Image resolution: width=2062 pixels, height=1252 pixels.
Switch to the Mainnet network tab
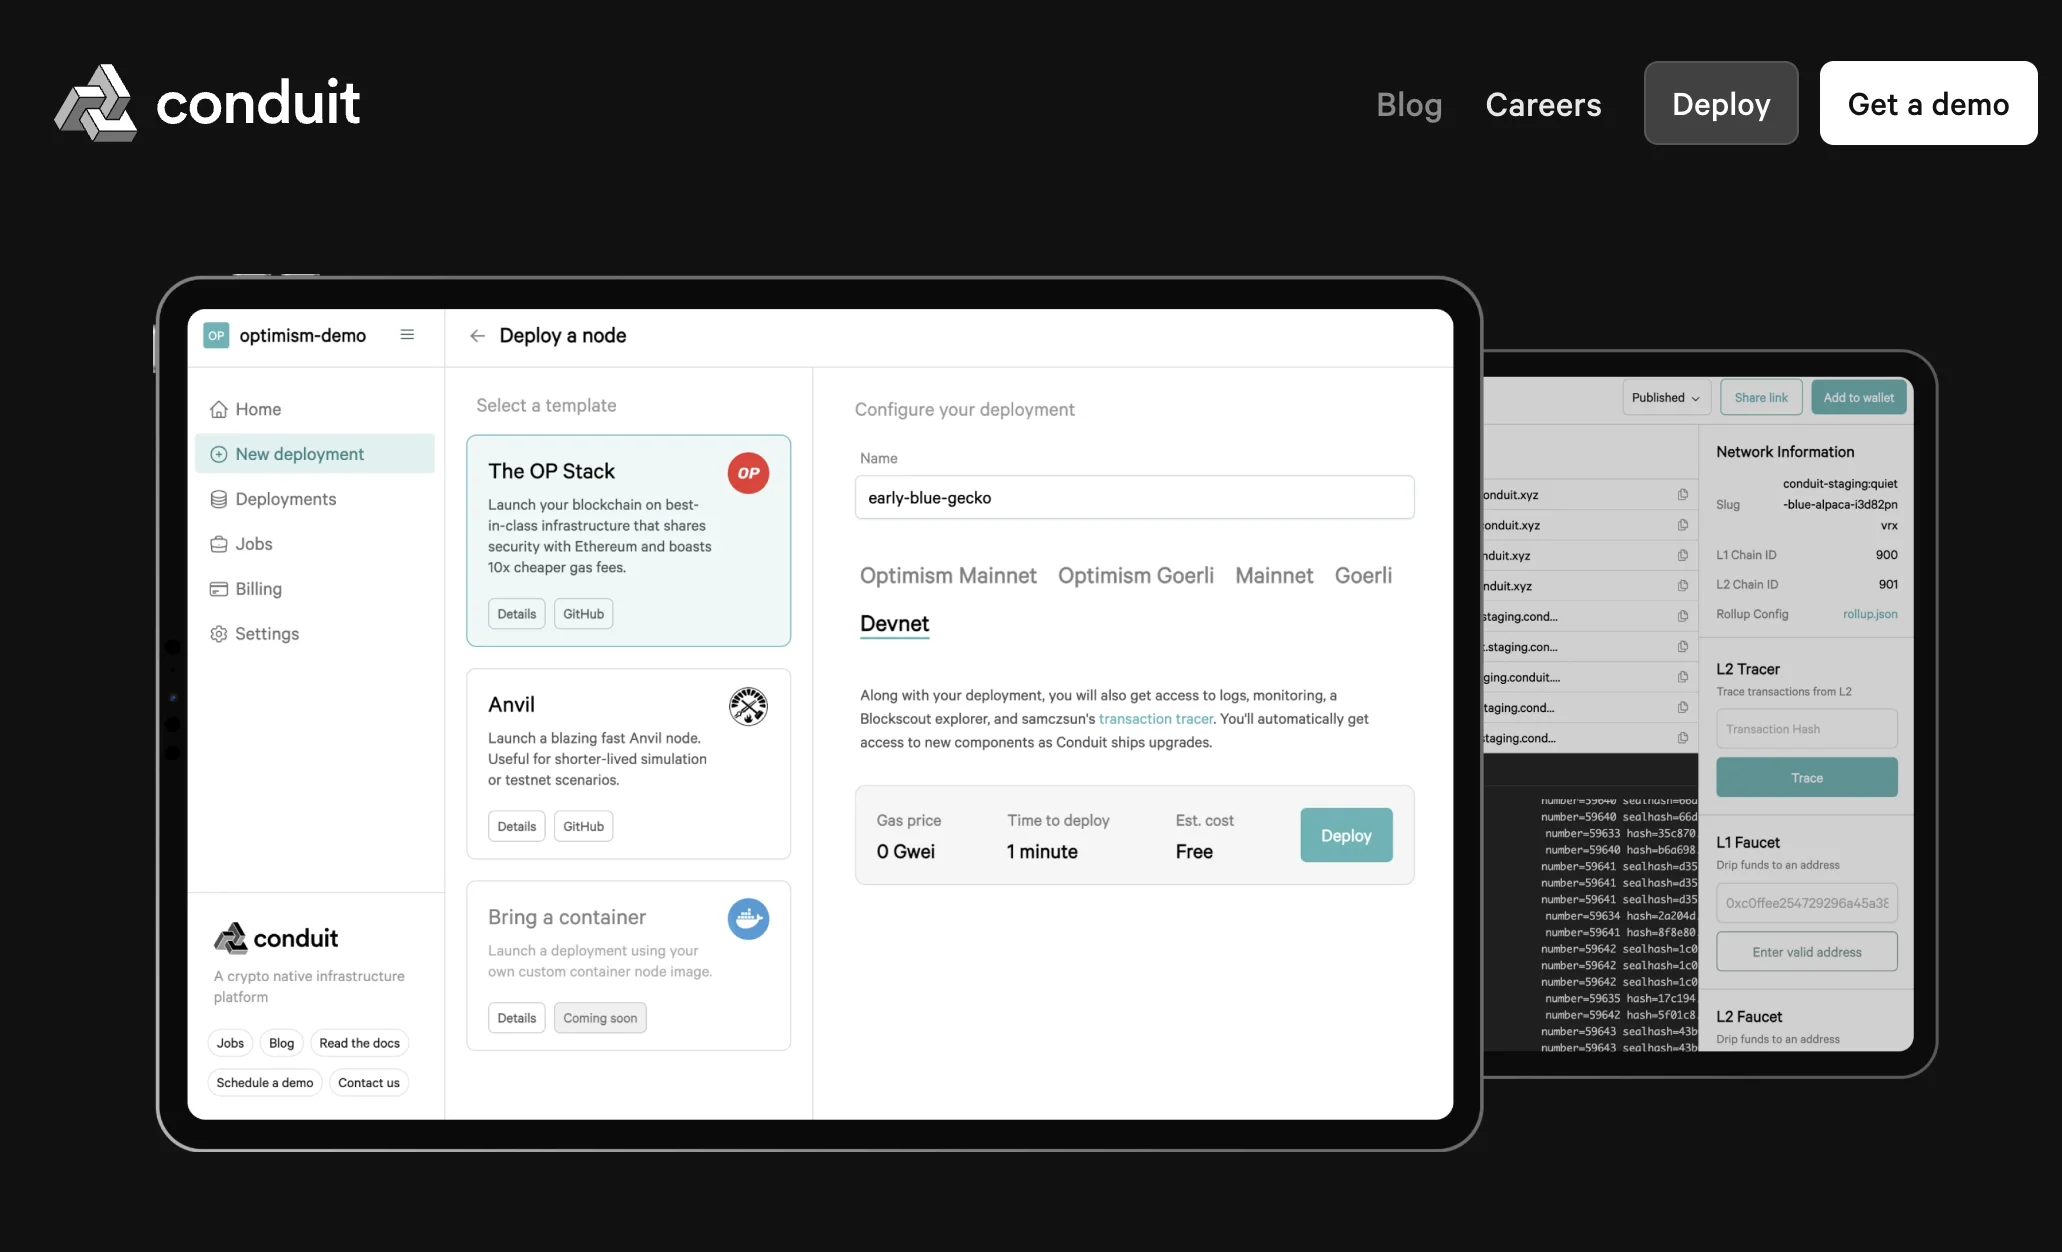(1274, 576)
